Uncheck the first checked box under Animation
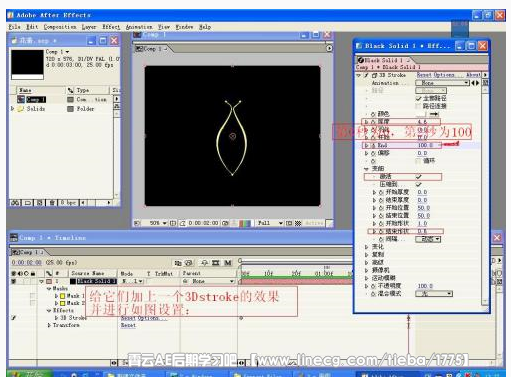The height and width of the screenshot is (377, 511). (419, 98)
